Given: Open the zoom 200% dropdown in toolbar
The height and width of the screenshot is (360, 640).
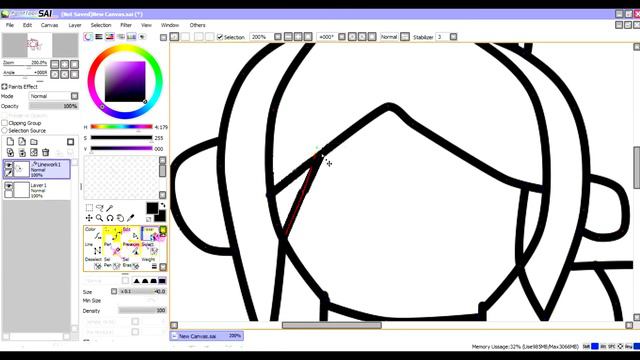Looking at the screenshot, I should point(278,37).
